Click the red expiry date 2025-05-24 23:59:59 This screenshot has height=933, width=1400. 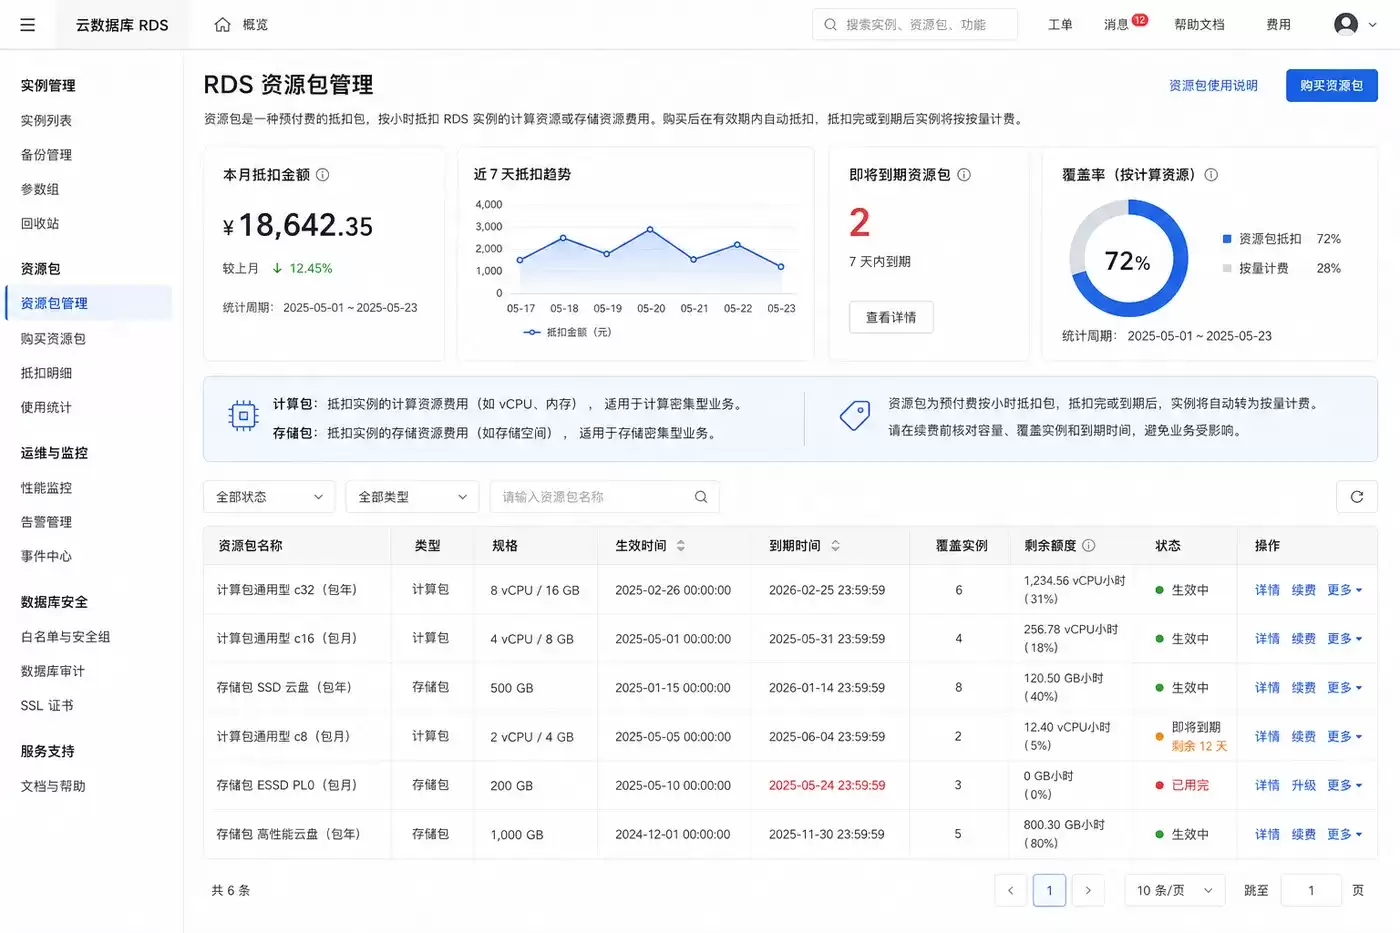[827, 786]
